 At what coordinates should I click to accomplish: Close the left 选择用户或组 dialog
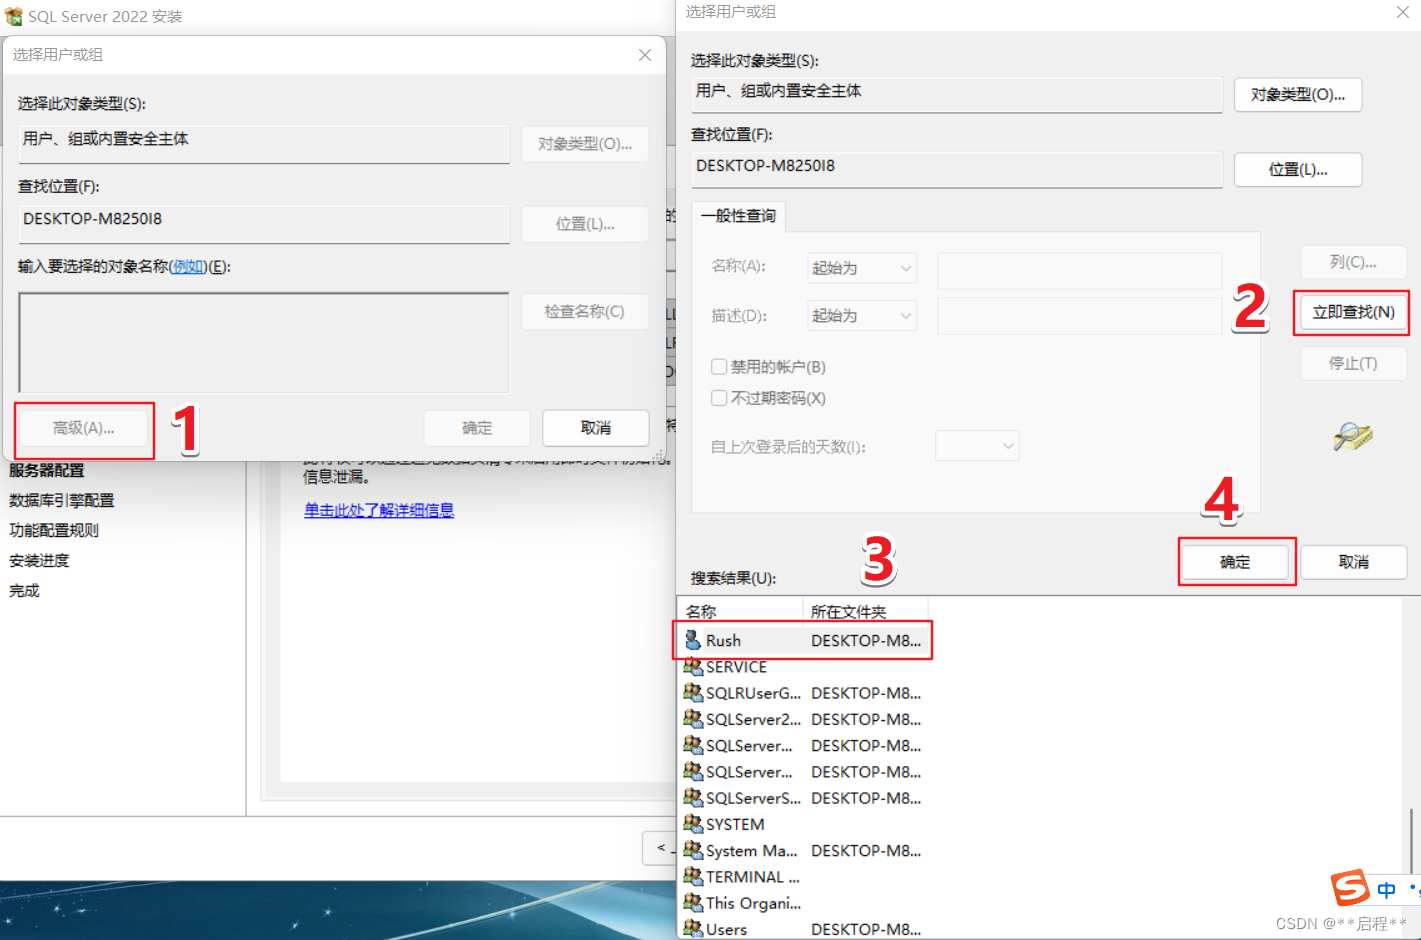point(645,55)
